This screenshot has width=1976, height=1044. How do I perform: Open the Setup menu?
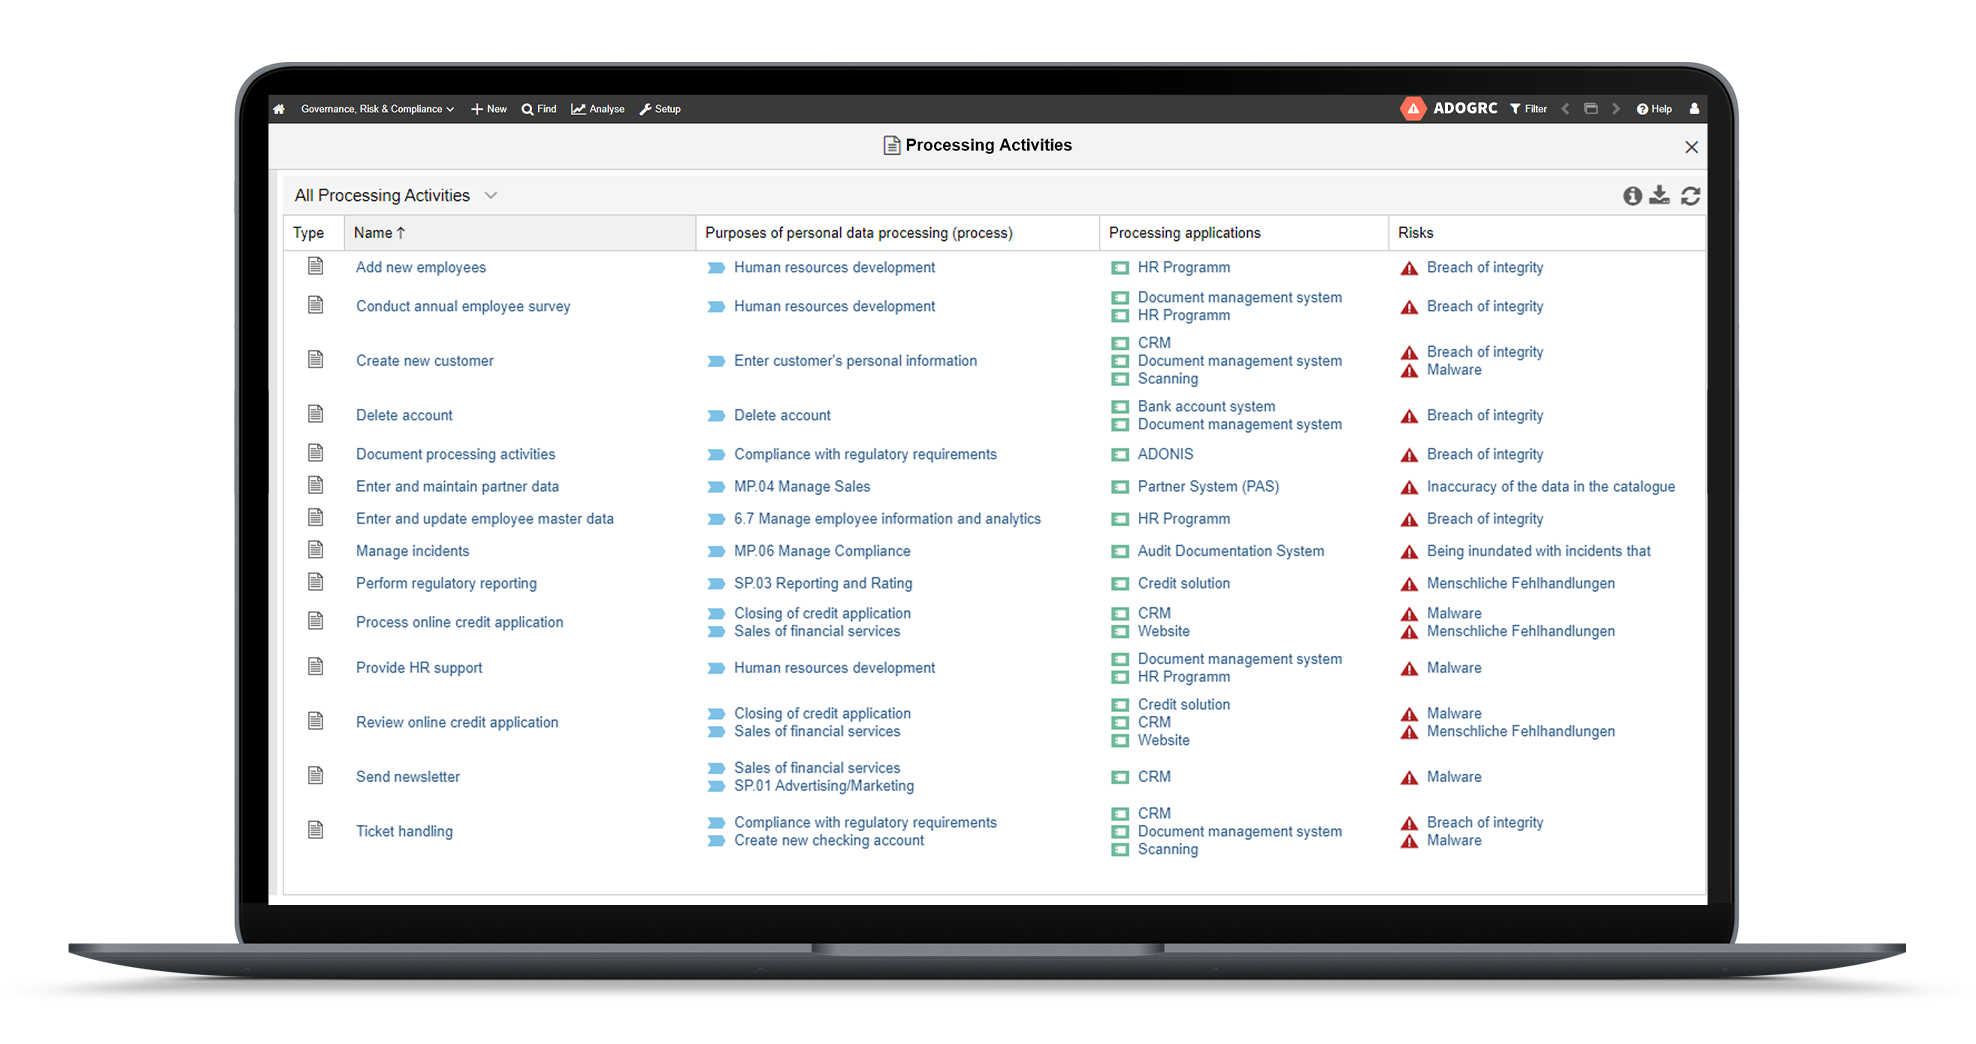659,108
